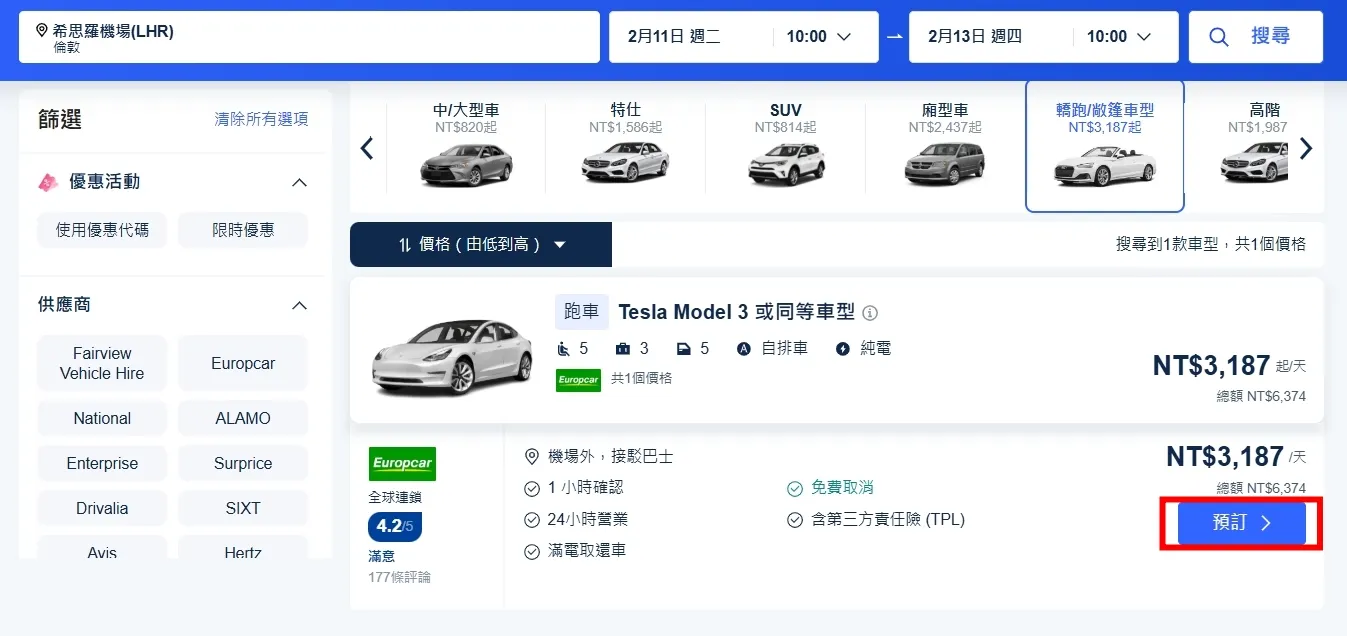1347x636 pixels.
Task: Click the luggage icon showing 3
Action: pyautogui.click(x=623, y=349)
